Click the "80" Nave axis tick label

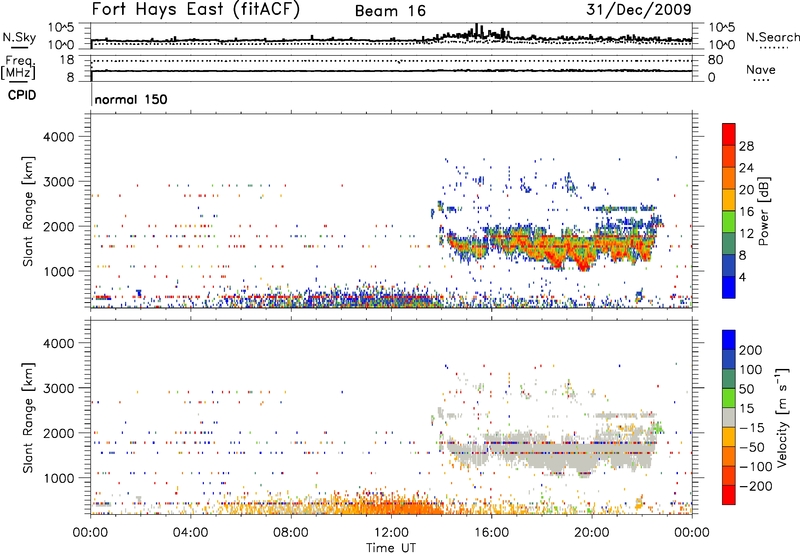click(715, 60)
